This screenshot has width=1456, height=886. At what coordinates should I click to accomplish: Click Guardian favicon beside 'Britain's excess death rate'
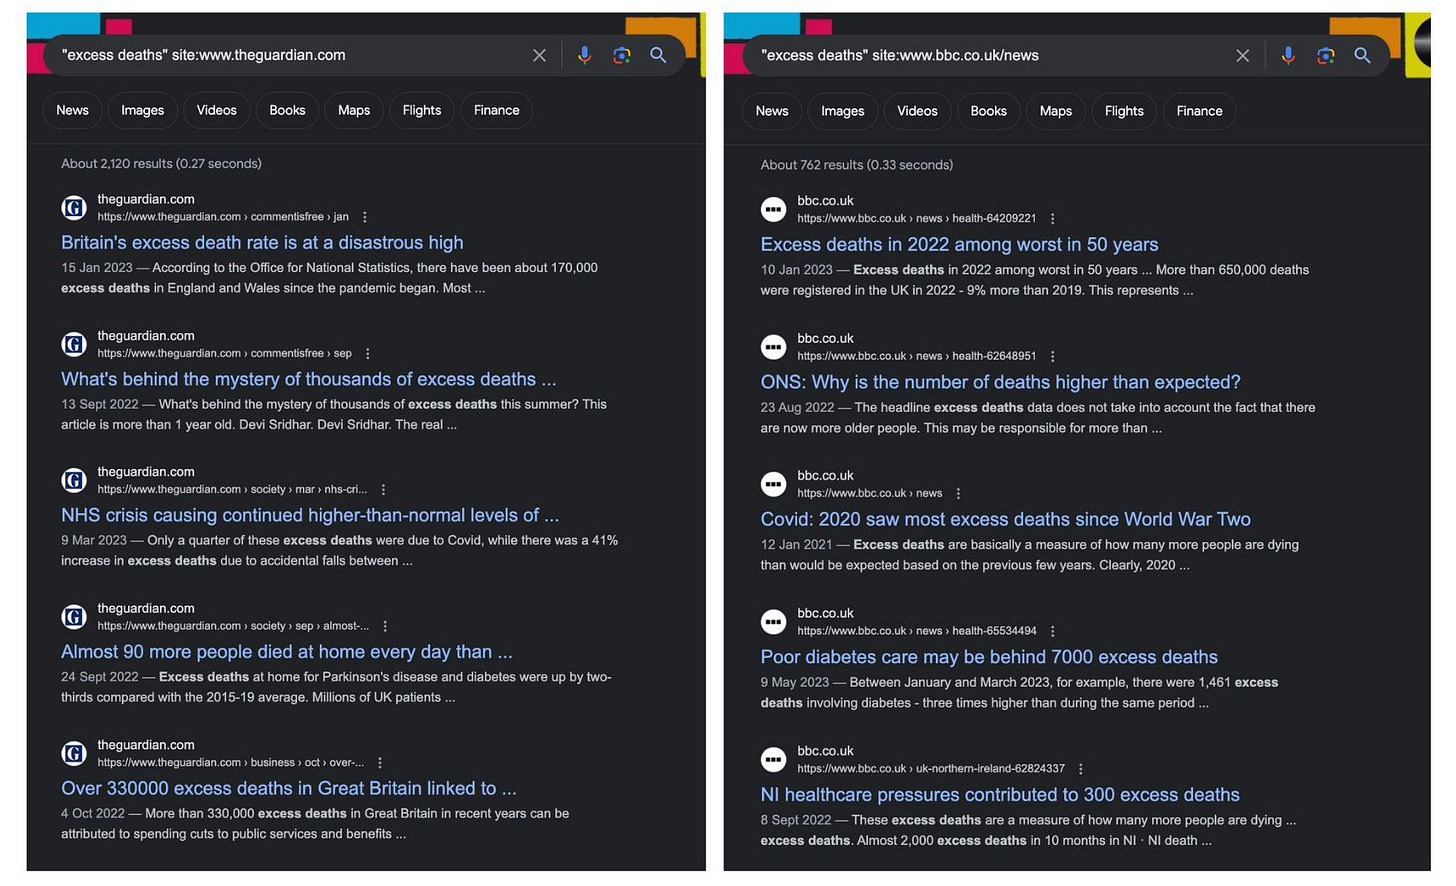74,208
